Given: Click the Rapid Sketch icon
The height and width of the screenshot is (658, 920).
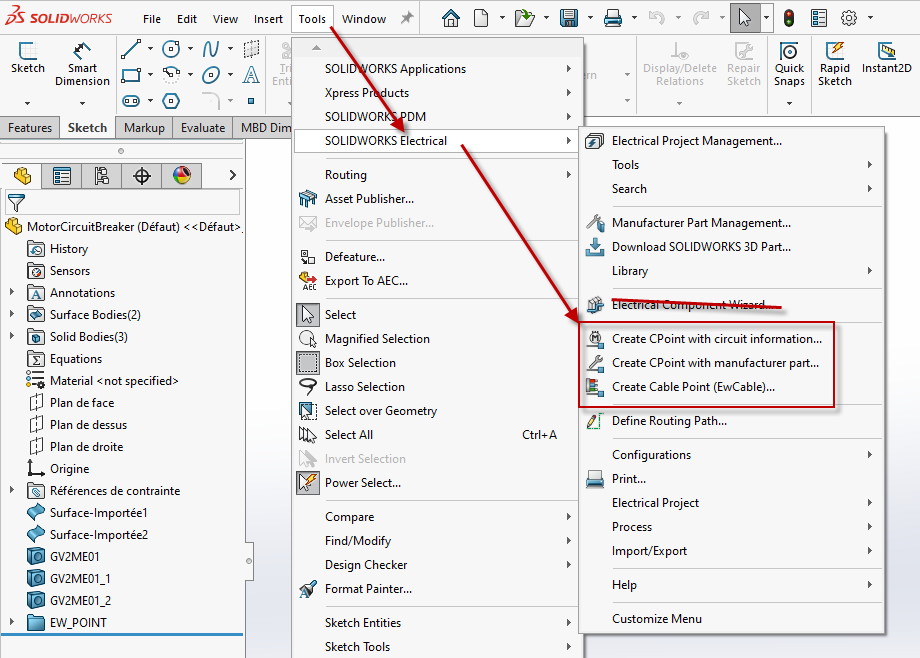Looking at the screenshot, I should pos(834,64).
